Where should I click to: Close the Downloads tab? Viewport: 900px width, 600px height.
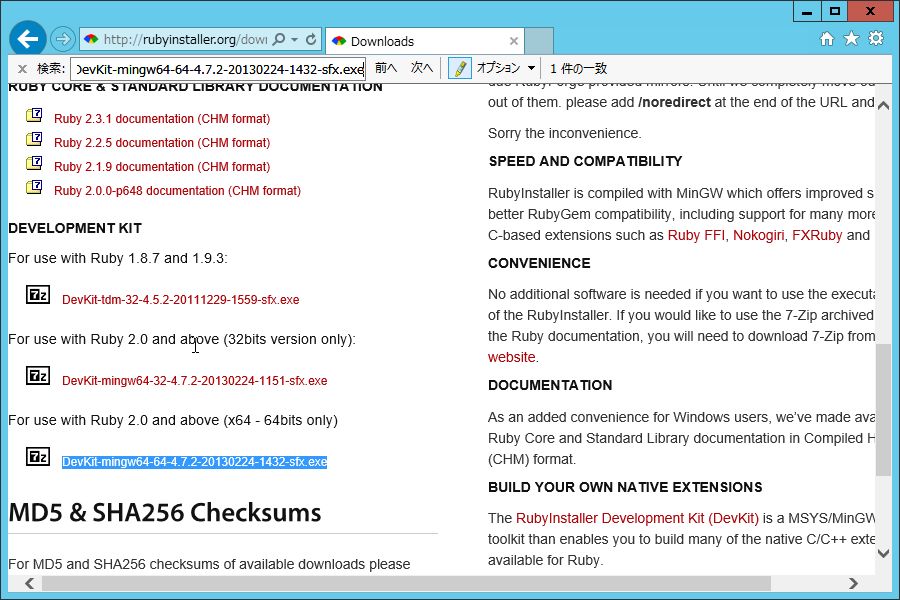514,41
